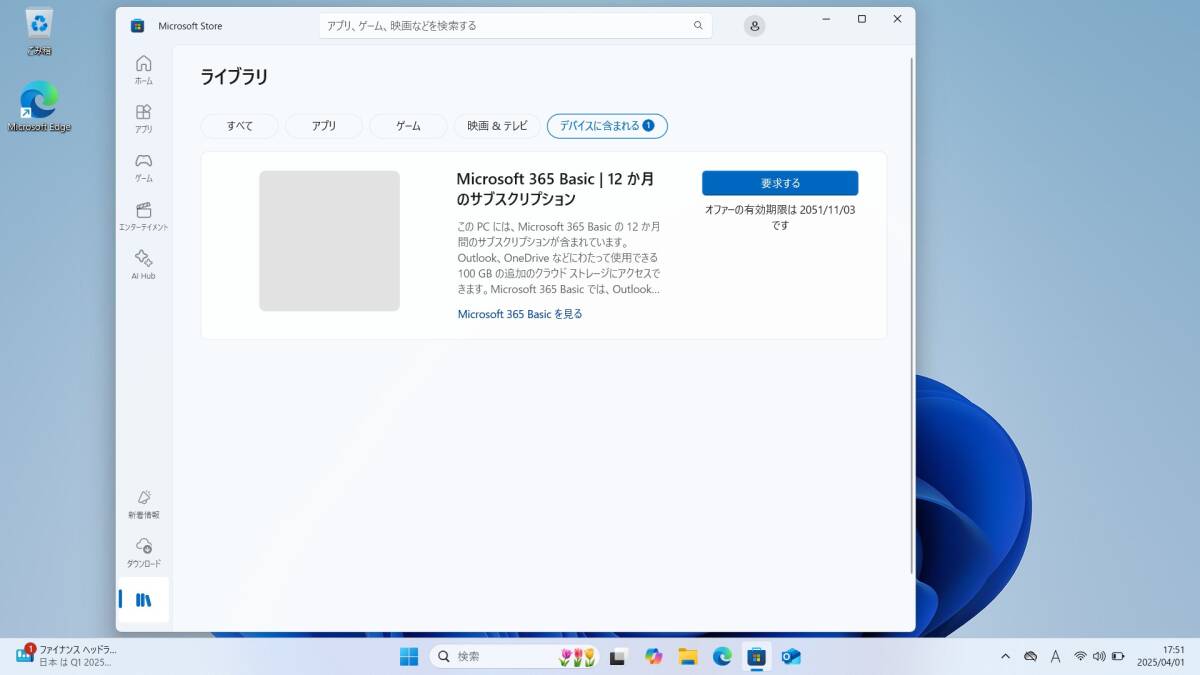Click the オファーの有効期限 2051/11/03 text
This screenshot has height=675, width=1200.
pos(780,217)
